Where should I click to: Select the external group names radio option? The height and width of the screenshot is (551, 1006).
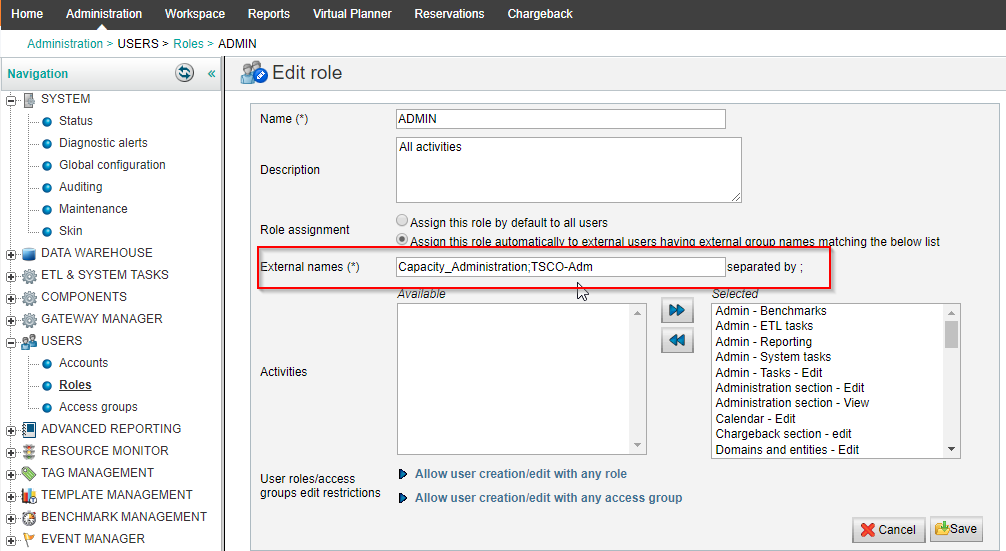[x=402, y=240]
